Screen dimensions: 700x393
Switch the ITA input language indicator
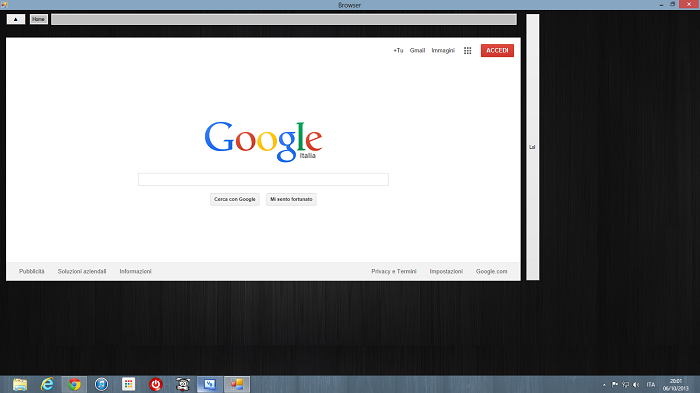point(651,385)
